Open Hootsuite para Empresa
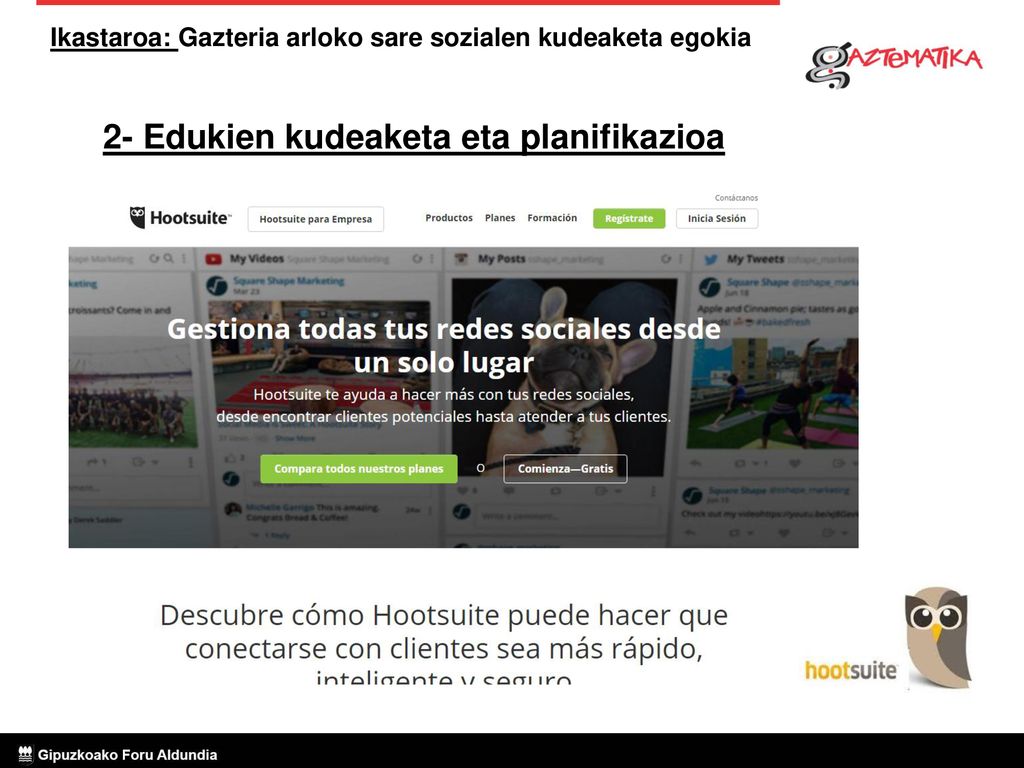 [315, 219]
